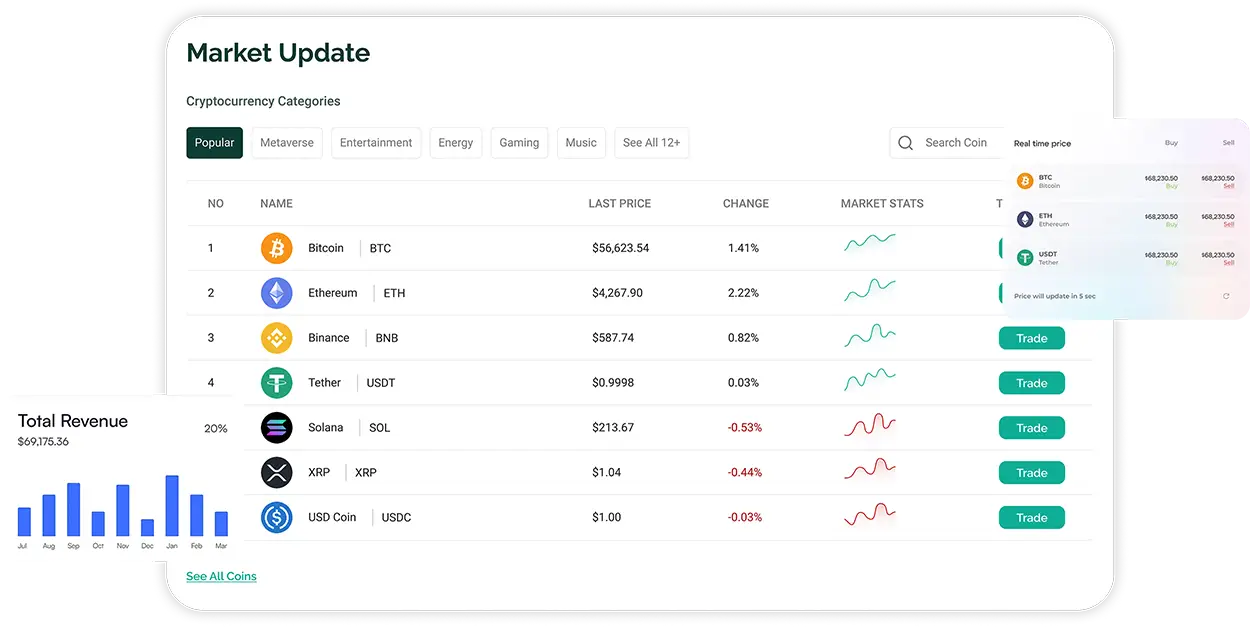Select the Popular category tab
Viewport: 1250px width, 627px height.
tap(214, 143)
